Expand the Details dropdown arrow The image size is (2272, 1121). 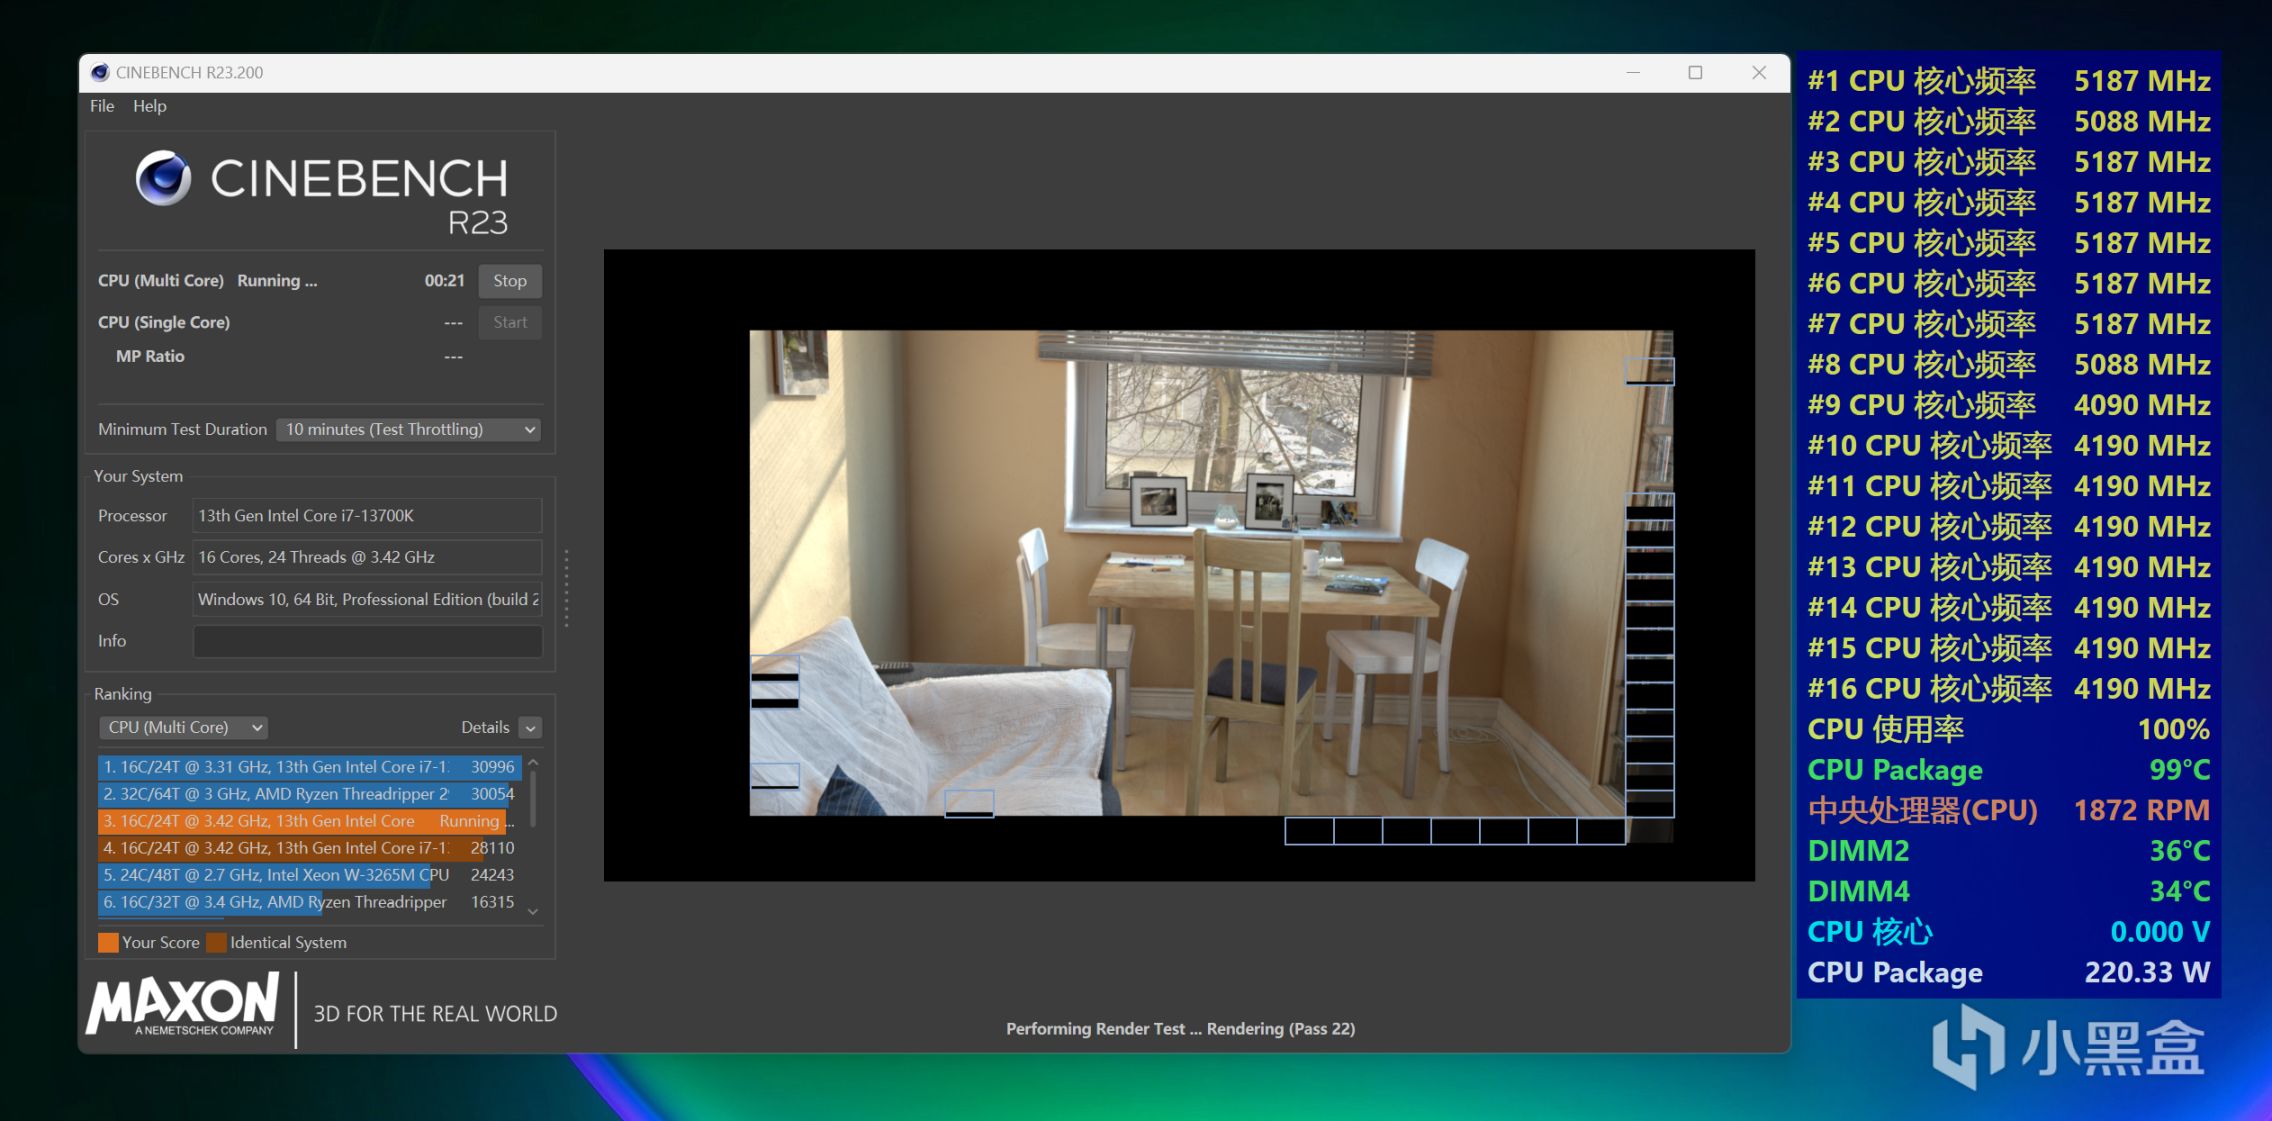(531, 728)
